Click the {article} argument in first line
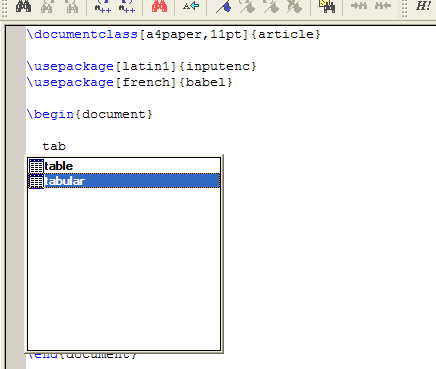Viewport: 436px width, 369px height. pyautogui.click(x=285, y=34)
